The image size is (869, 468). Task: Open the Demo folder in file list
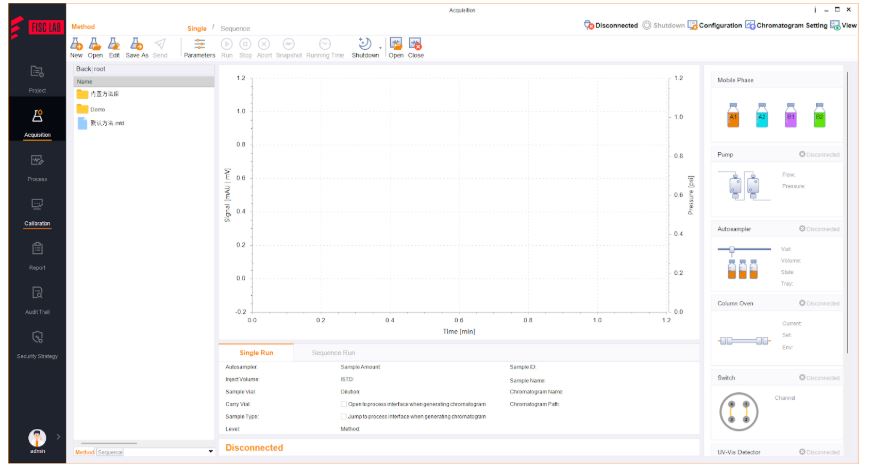tap(98, 109)
